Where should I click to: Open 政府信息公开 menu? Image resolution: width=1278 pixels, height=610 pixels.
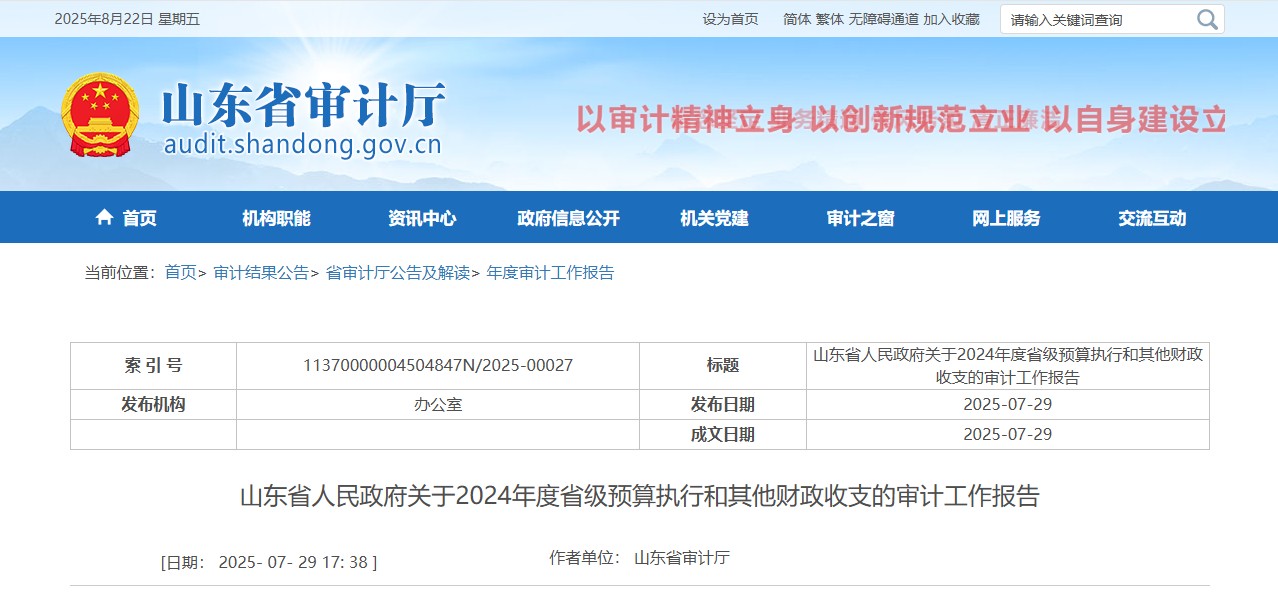(568, 218)
